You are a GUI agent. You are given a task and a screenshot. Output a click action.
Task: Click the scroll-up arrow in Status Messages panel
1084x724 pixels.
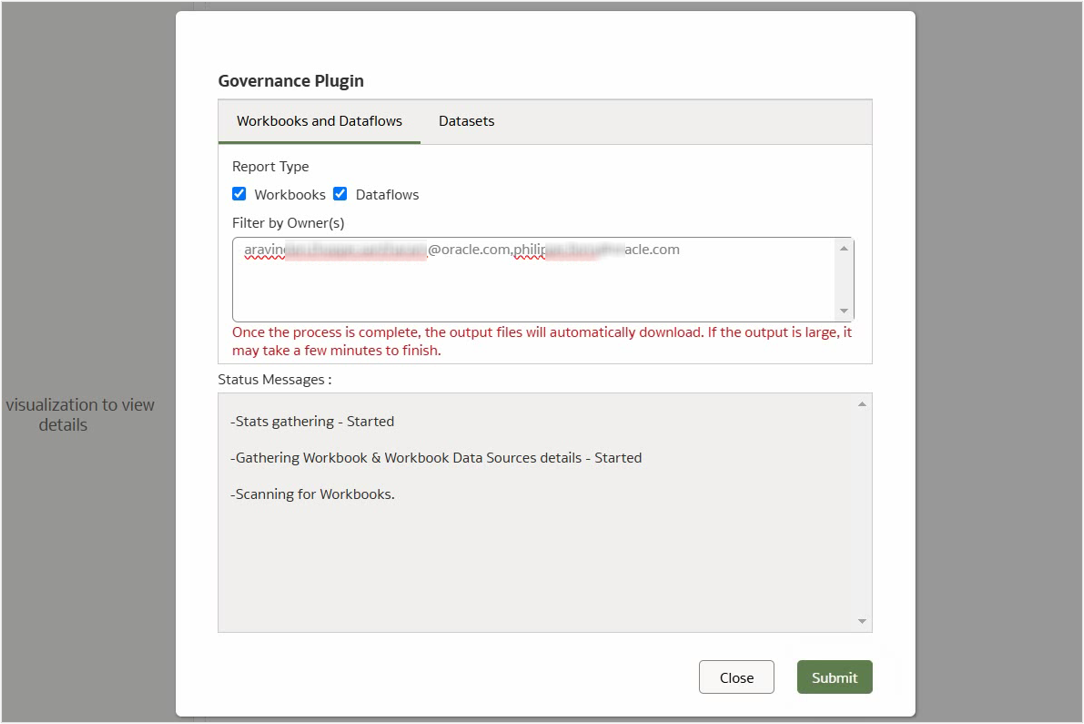pyautogui.click(x=860, y=402)
